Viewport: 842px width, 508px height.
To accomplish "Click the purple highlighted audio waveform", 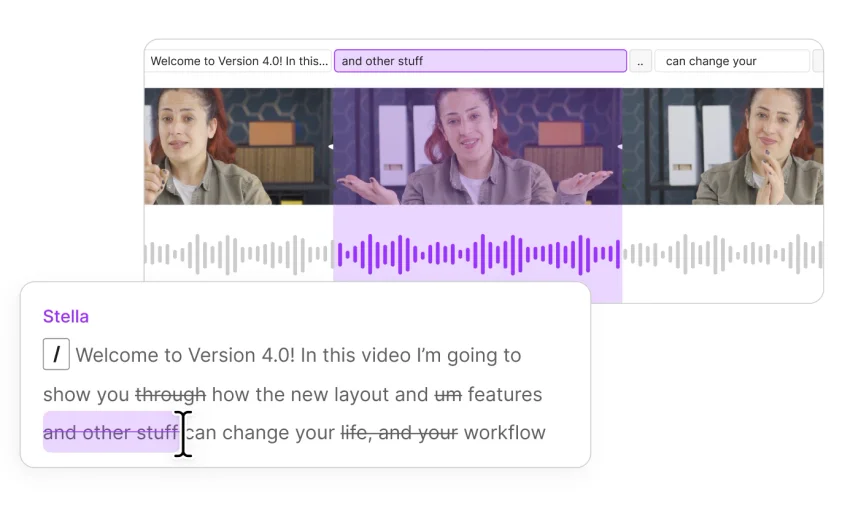I will coord(476,254).
